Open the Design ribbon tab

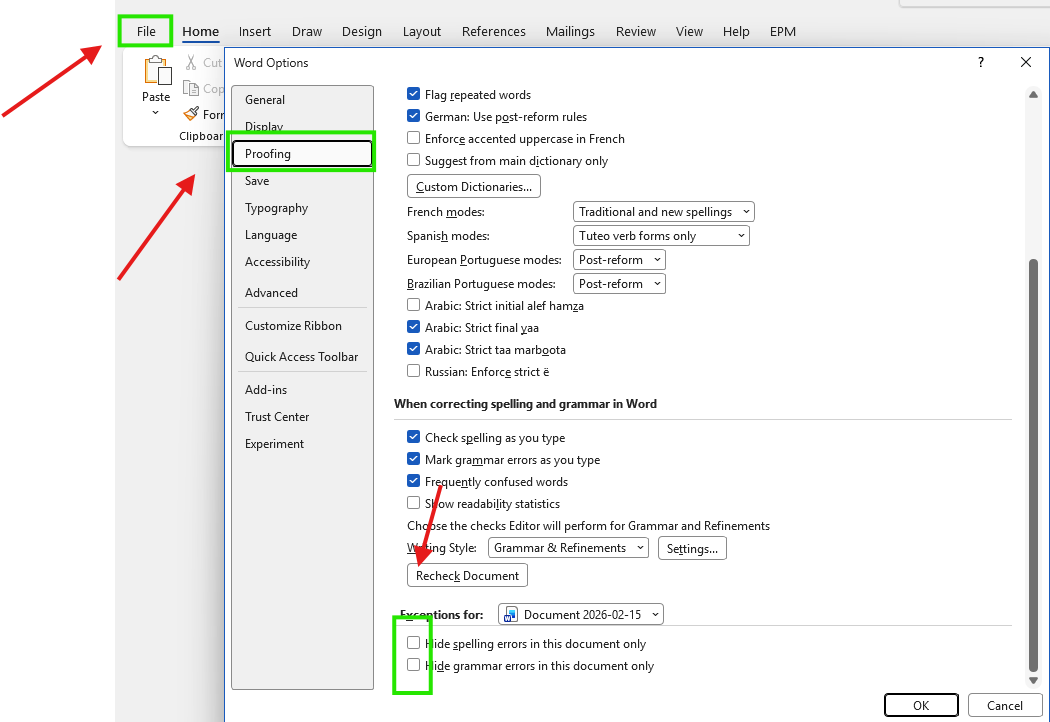(x=362, y=31)
